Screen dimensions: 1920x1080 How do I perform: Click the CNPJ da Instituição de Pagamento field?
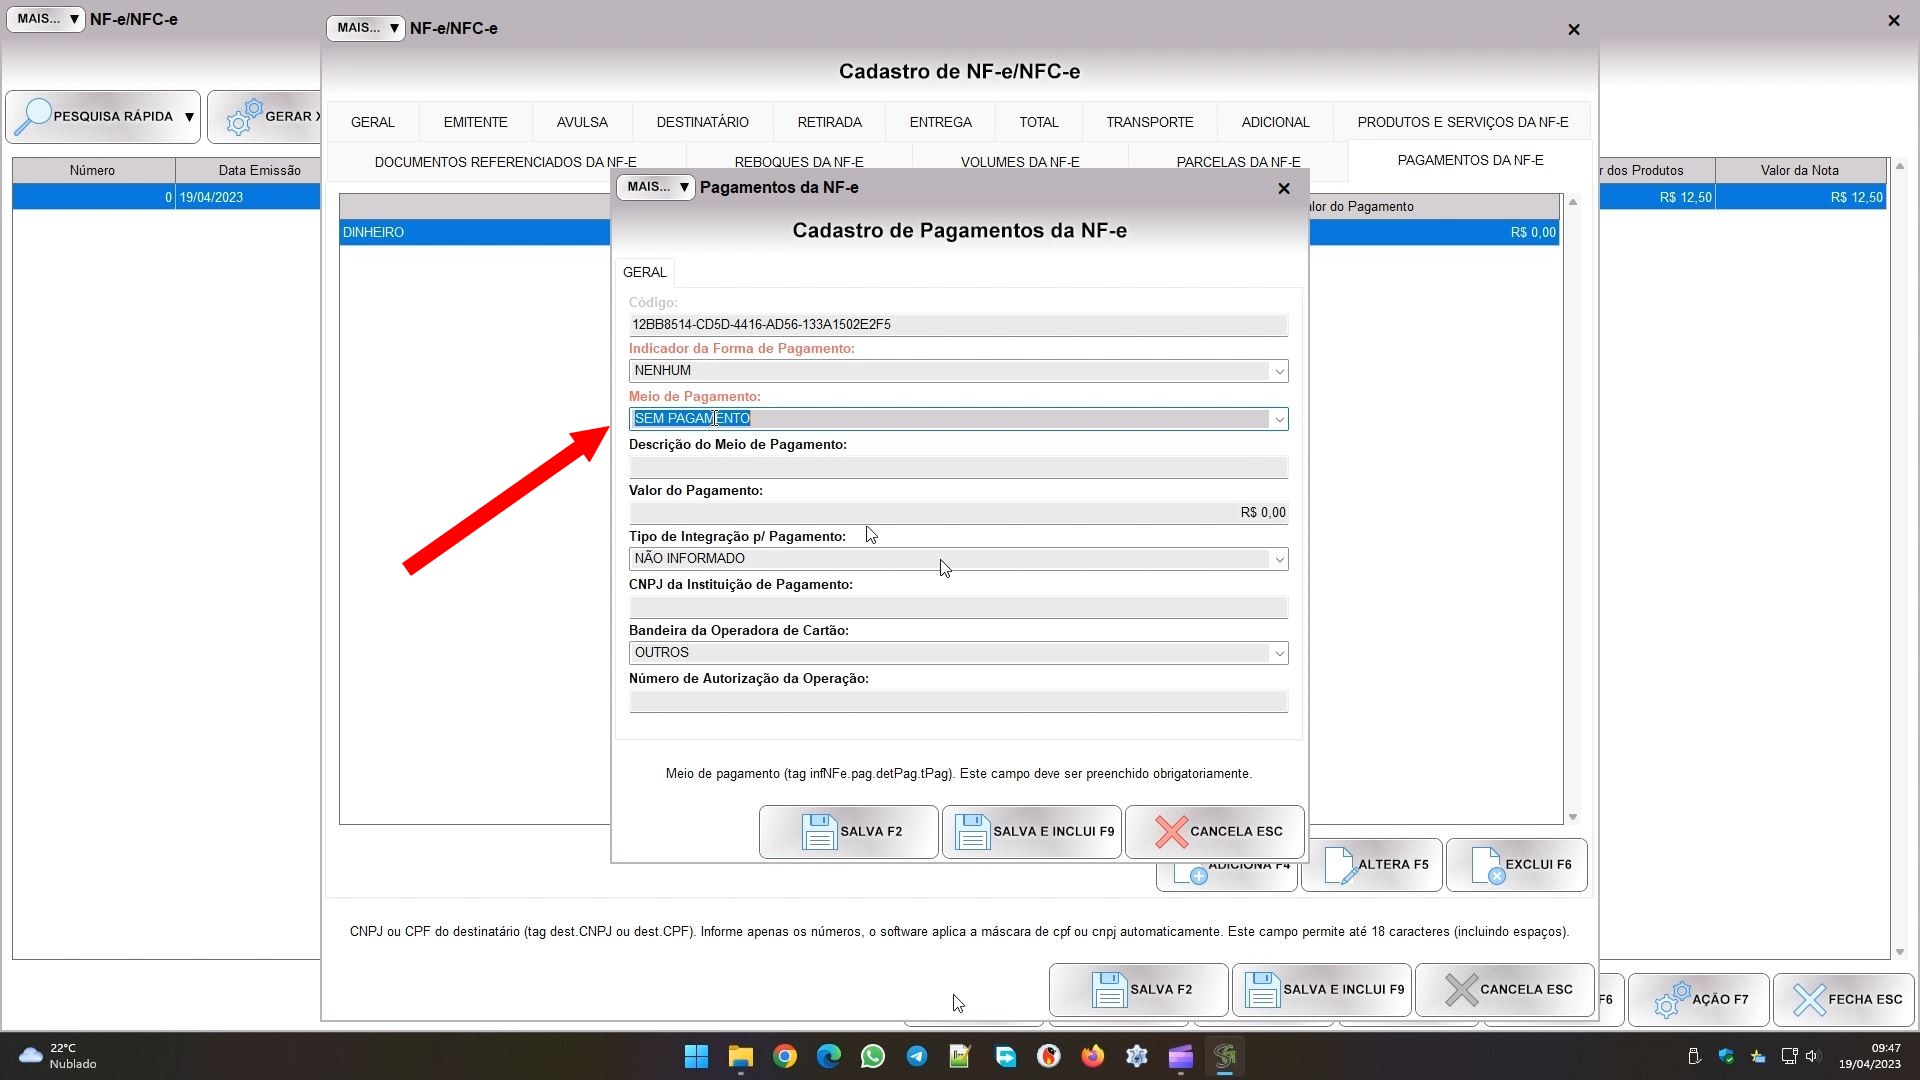(x=957, y=607)
